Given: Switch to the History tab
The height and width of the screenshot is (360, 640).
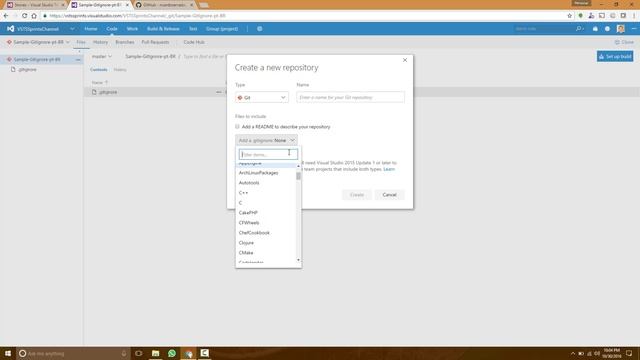Looking at the screenshot, I should [x=100, y=42].
